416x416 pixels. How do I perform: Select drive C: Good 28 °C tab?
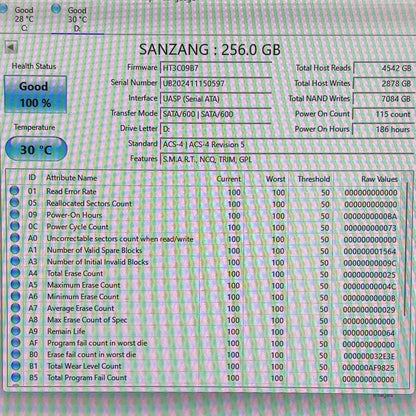pos(19,19)
